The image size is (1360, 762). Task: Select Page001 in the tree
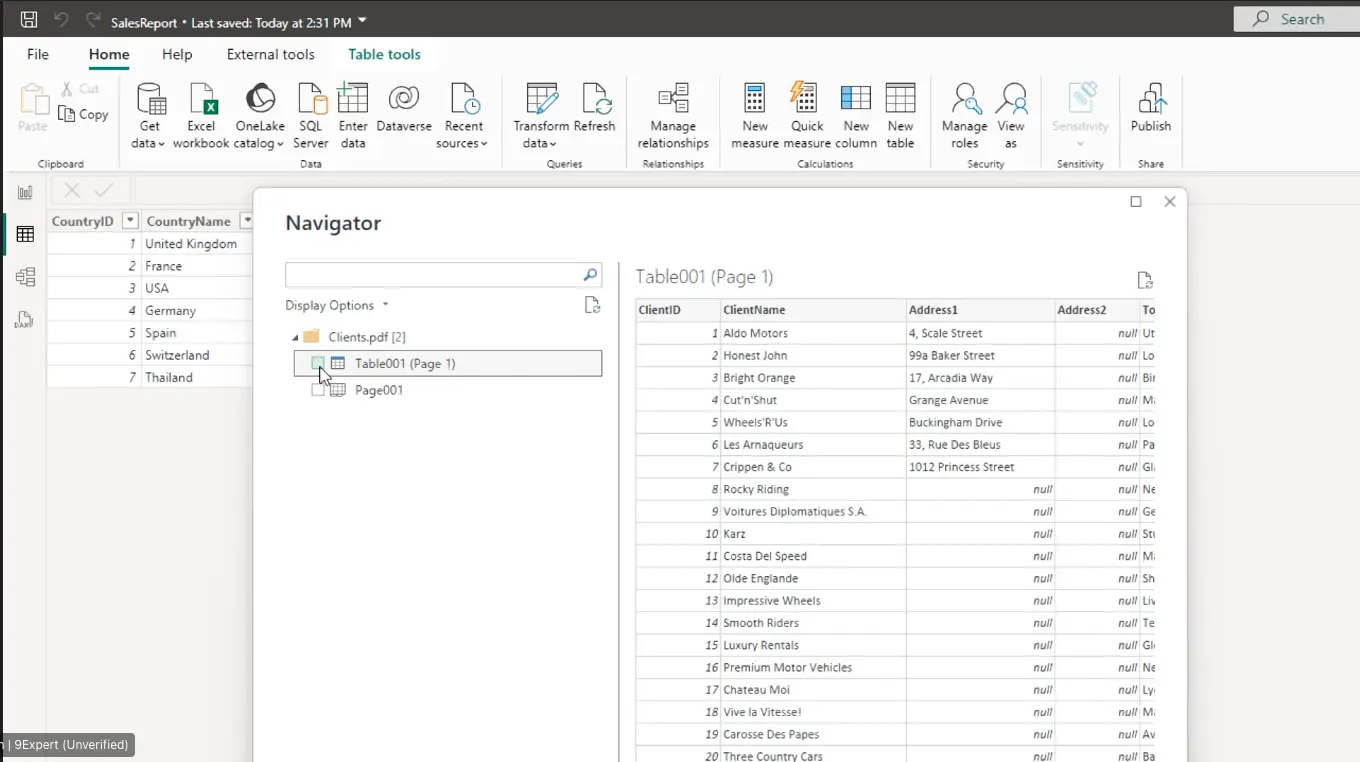(x=379, y=390)
